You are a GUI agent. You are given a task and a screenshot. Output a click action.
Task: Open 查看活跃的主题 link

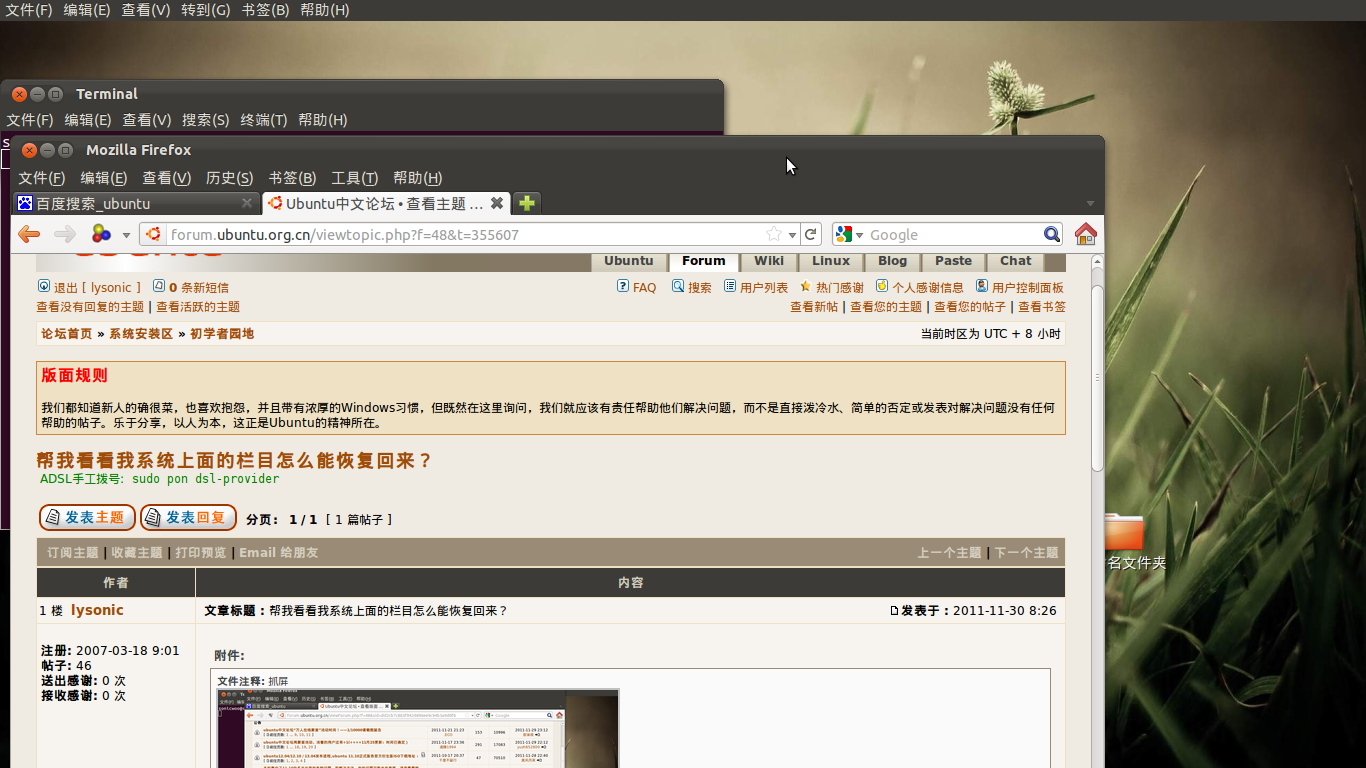point(198,307)
